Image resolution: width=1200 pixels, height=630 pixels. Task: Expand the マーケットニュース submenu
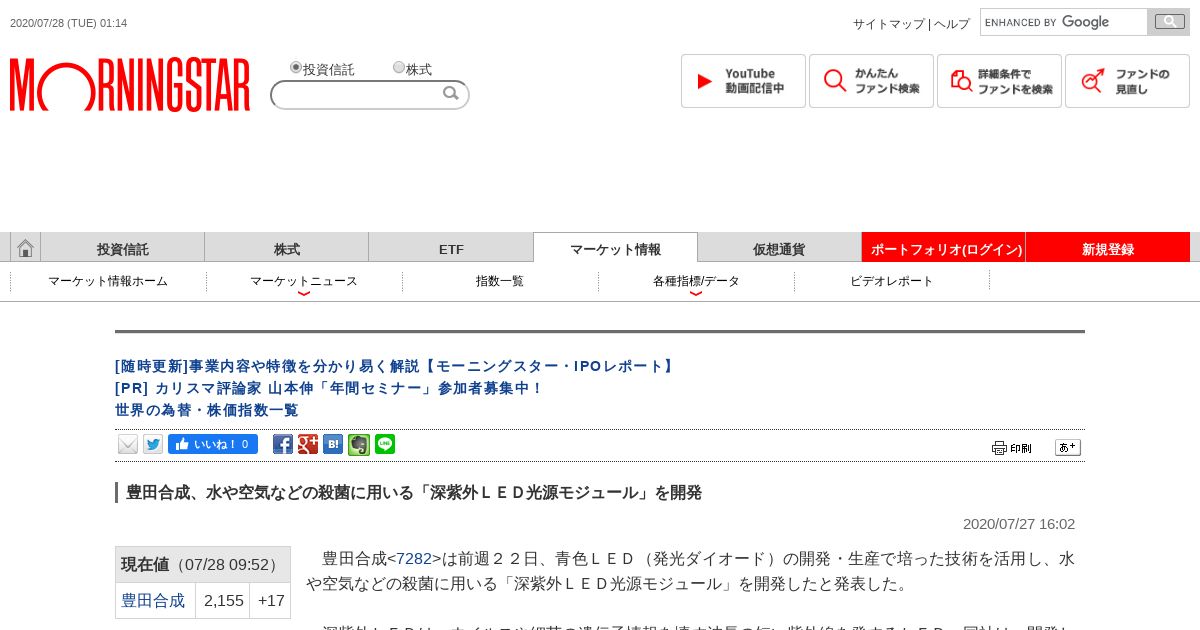click(304, 282)
